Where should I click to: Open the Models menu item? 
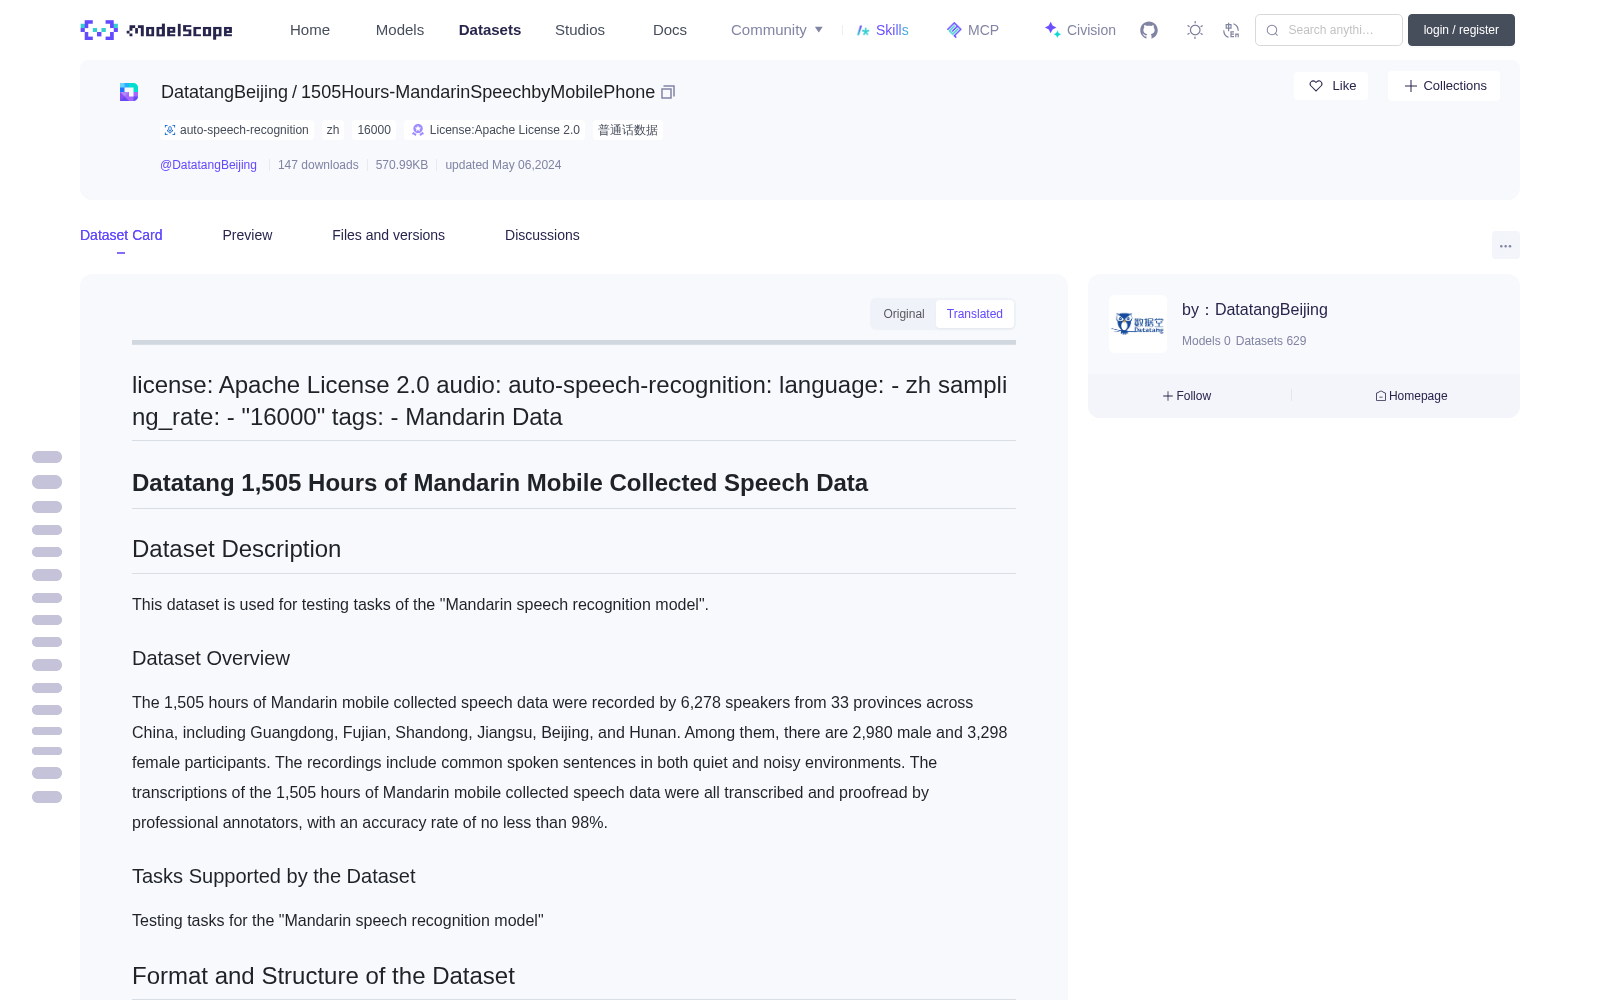click(400, 30)
